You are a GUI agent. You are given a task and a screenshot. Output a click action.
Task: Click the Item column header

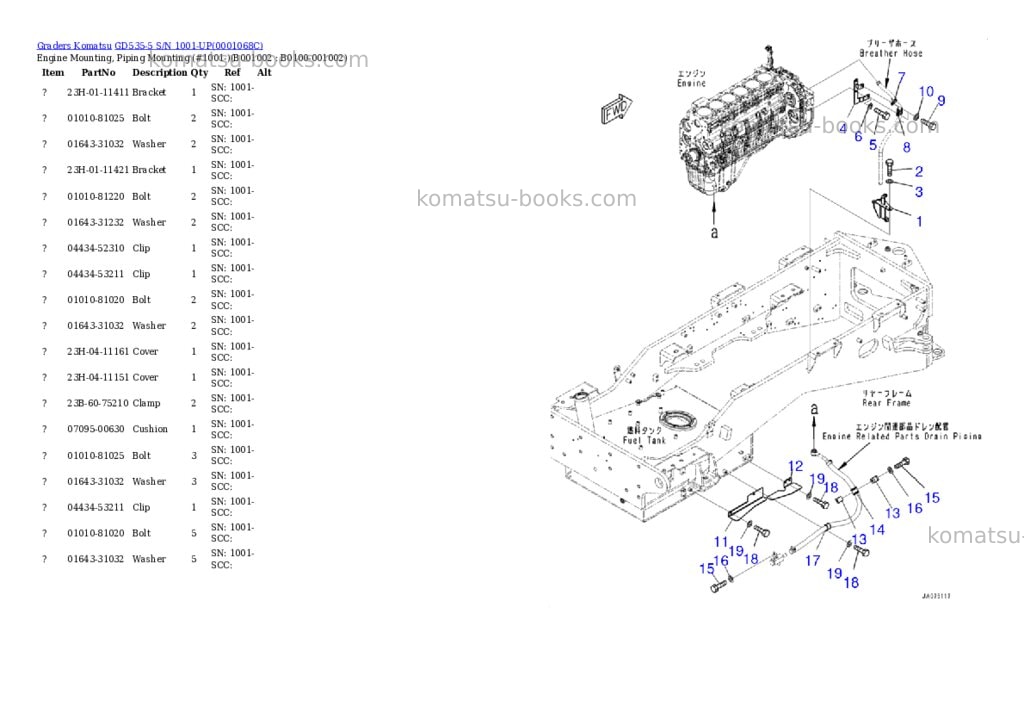point(53,72)
